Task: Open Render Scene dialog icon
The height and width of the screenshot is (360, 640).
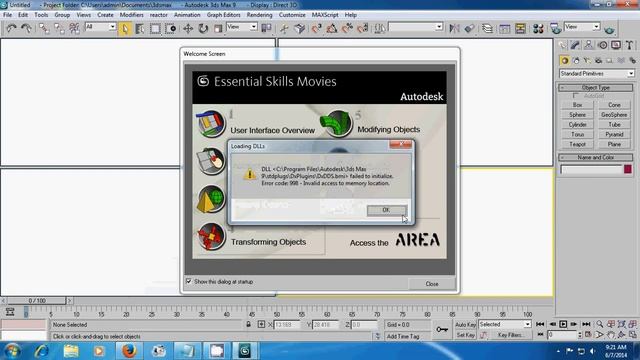Action: coord(556,28)
